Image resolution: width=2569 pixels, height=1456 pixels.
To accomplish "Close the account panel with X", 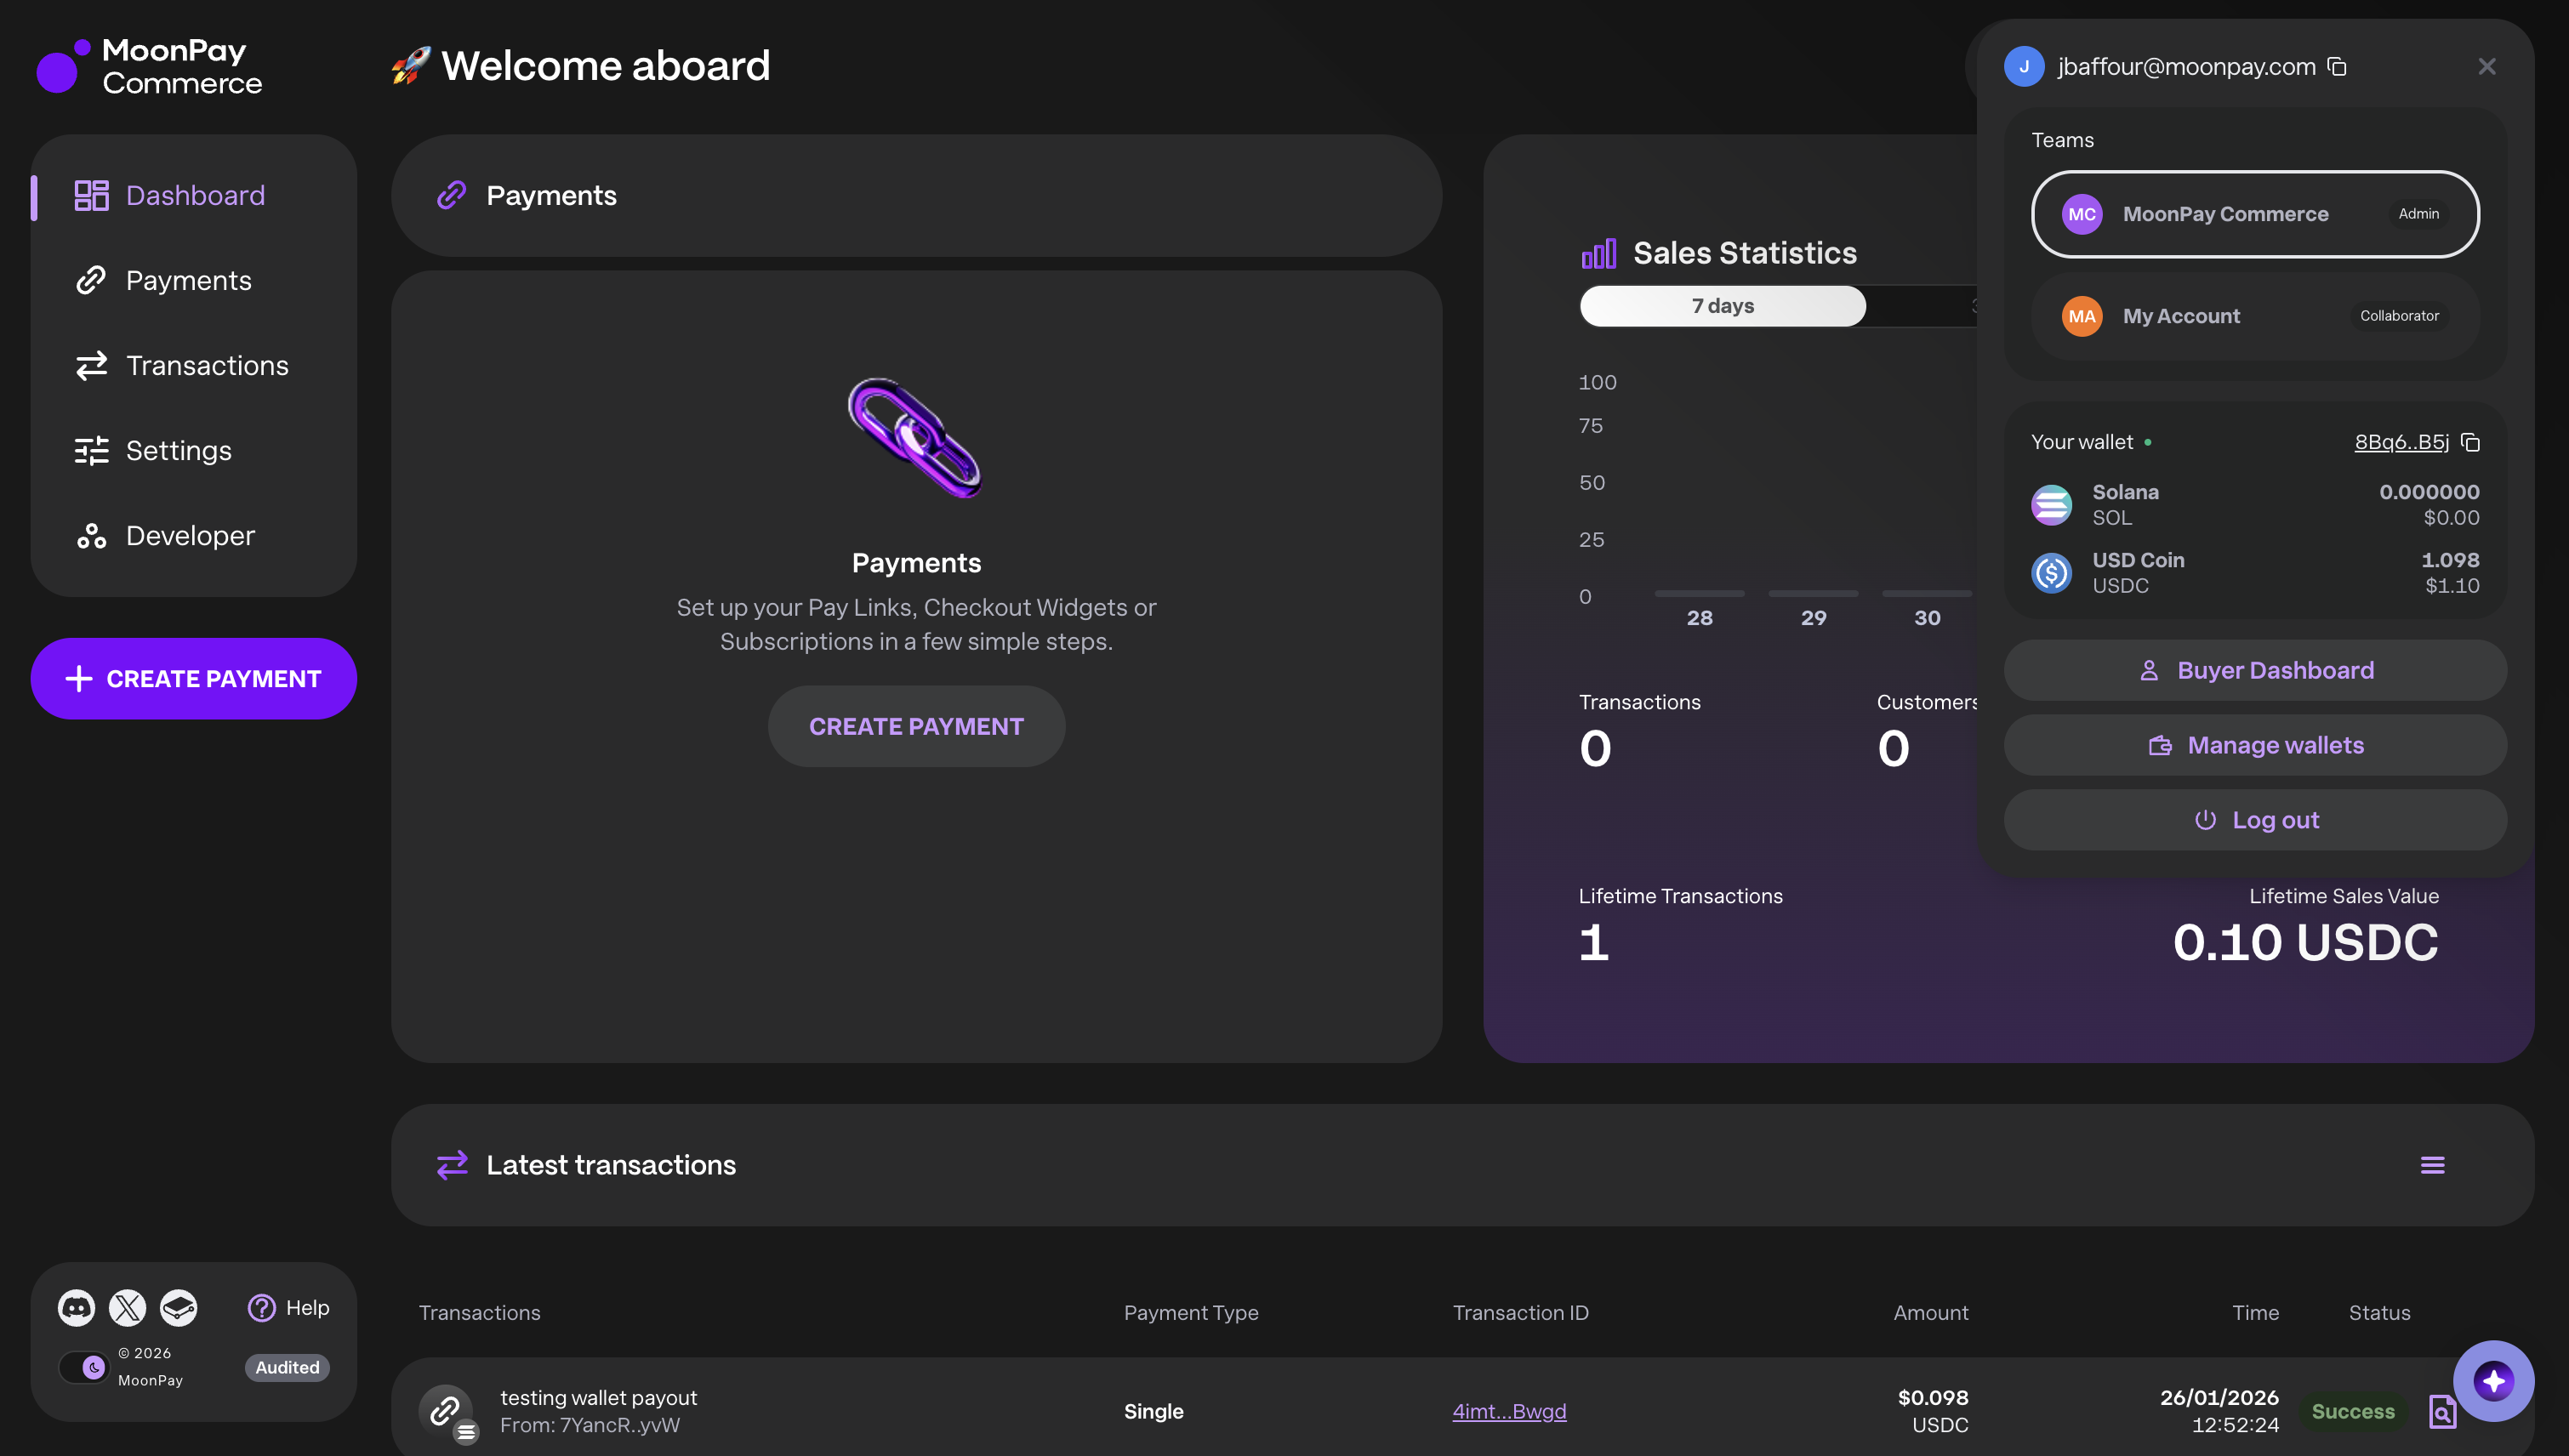I will click(2486, 67).
